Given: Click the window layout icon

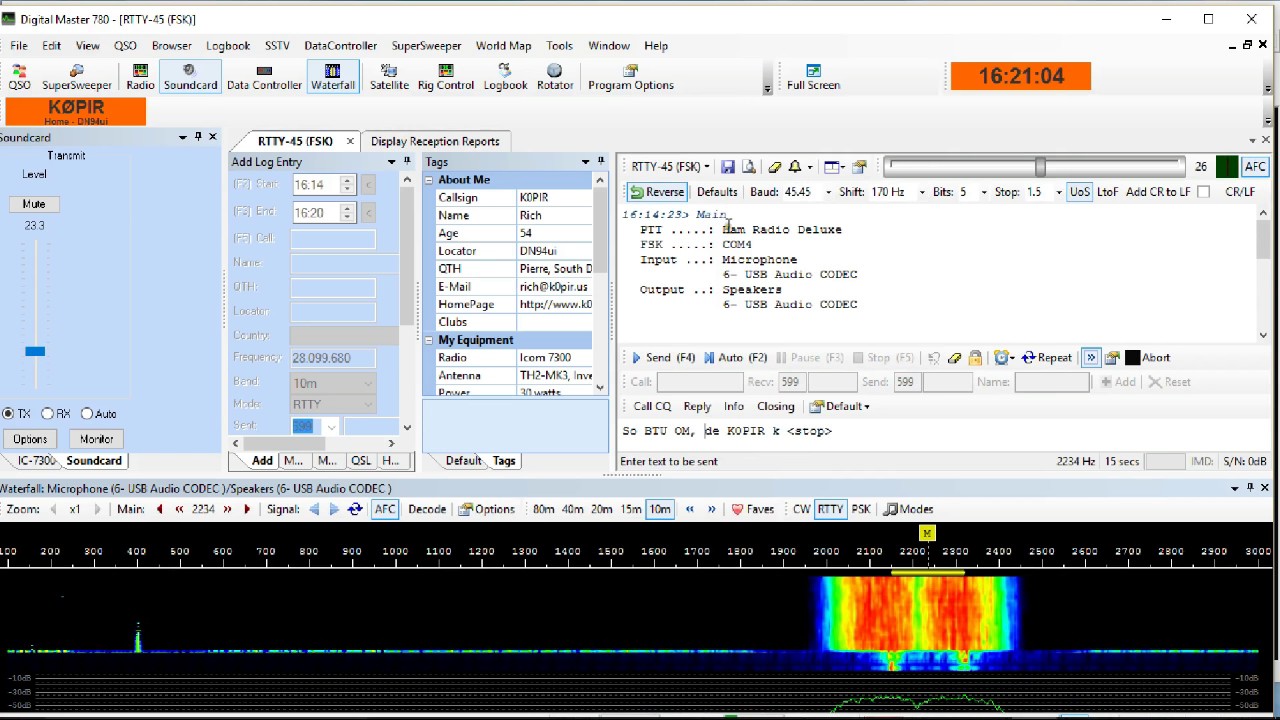Looking at the screenshot, I should click(x=834, y=167).
